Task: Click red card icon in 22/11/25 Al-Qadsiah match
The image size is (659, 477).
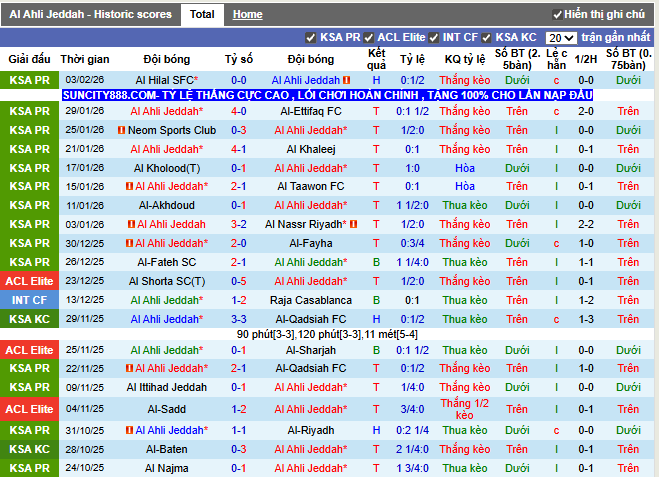Action: click(x=129, y=369)
